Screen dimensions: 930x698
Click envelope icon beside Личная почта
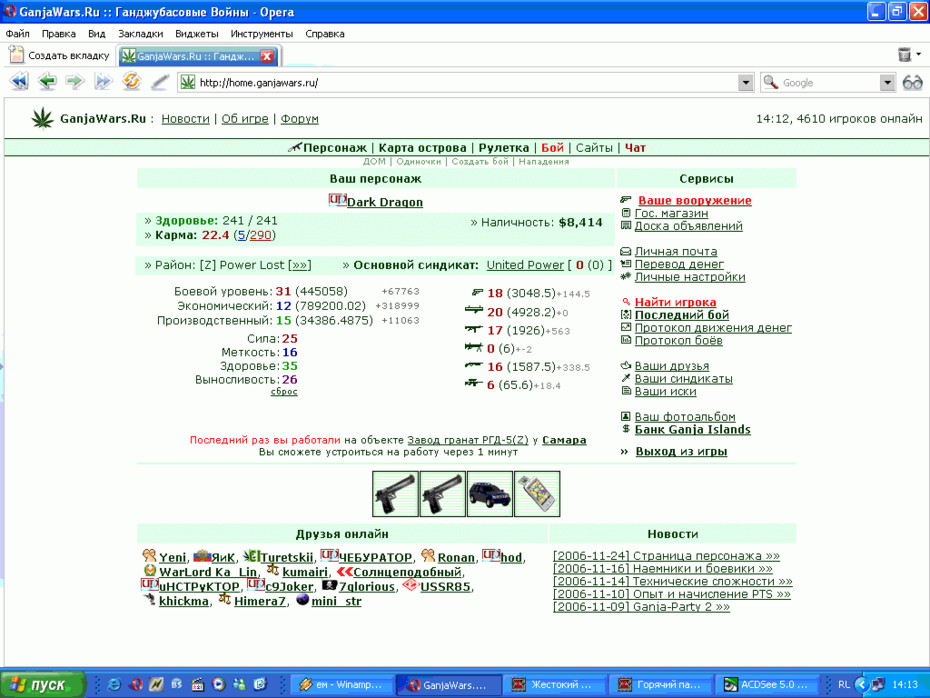click(x=625, y=251)
